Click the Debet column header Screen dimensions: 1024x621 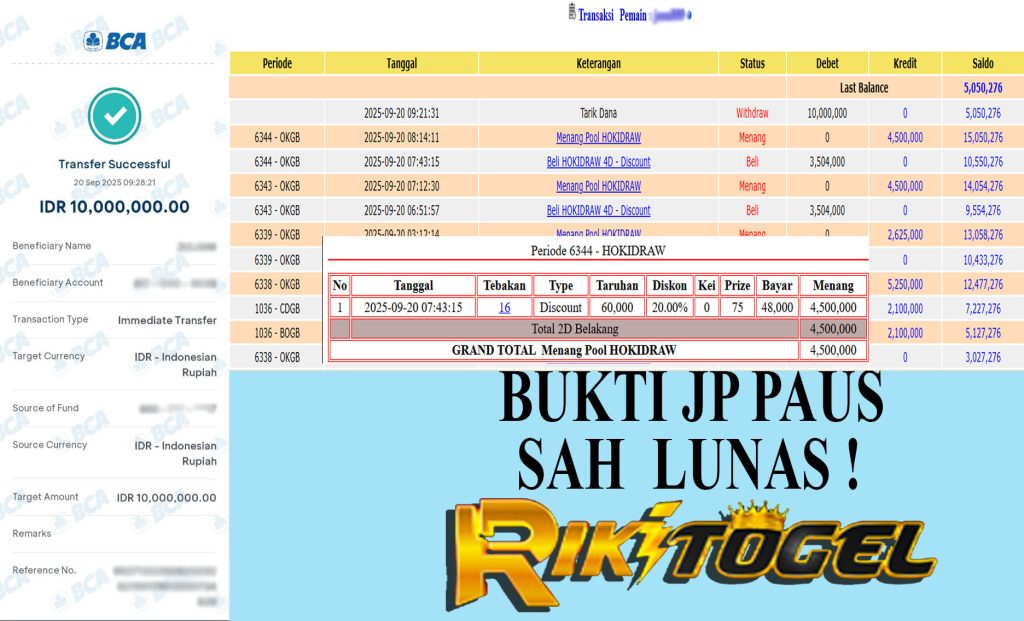(x=827, y=63)
